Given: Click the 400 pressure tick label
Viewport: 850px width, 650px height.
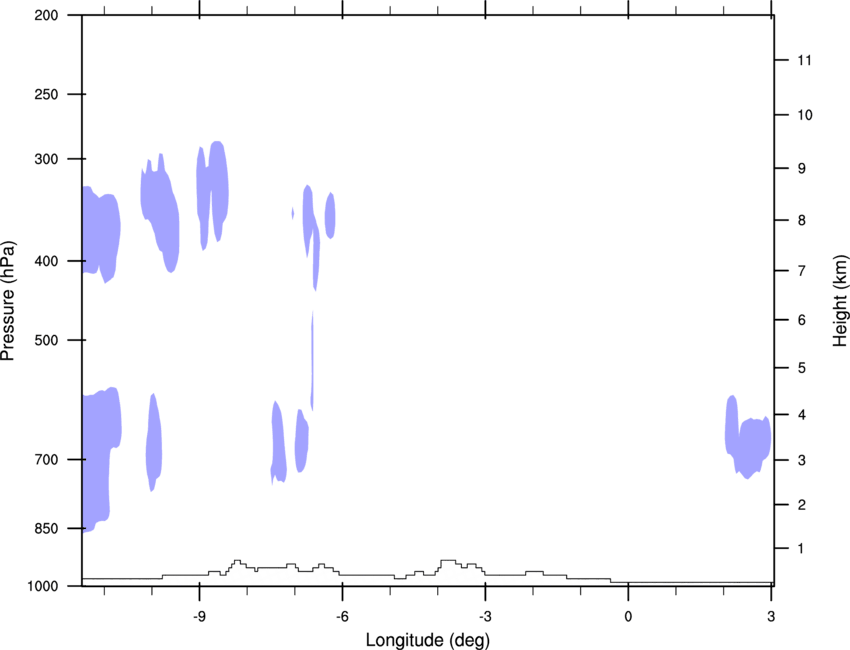Looking at the screenshot, I should click(46, 261).
